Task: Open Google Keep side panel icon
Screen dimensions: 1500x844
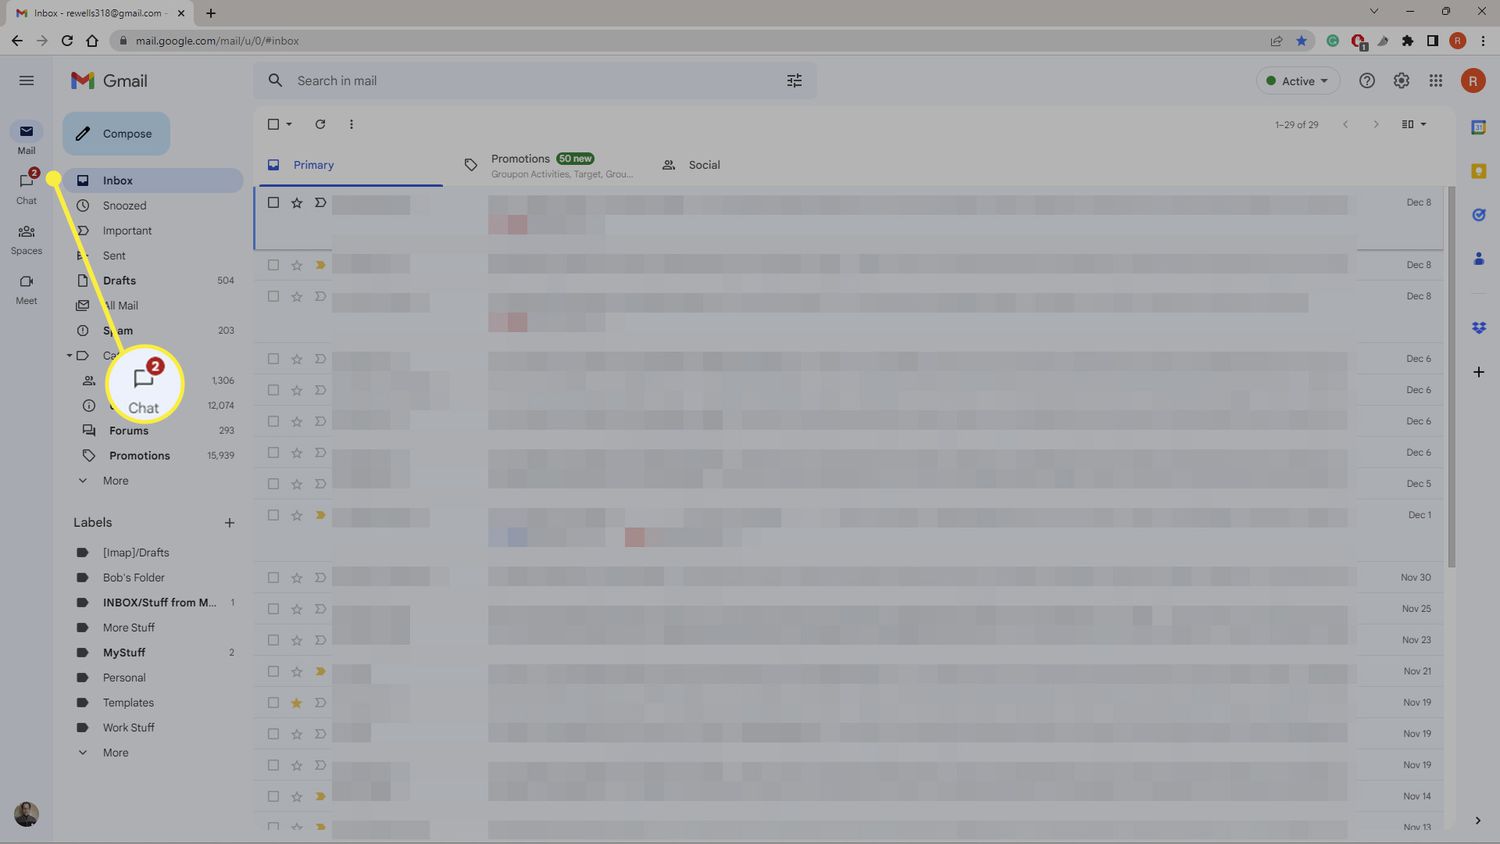Action: pyautogui.click(x=1478, y=171)
